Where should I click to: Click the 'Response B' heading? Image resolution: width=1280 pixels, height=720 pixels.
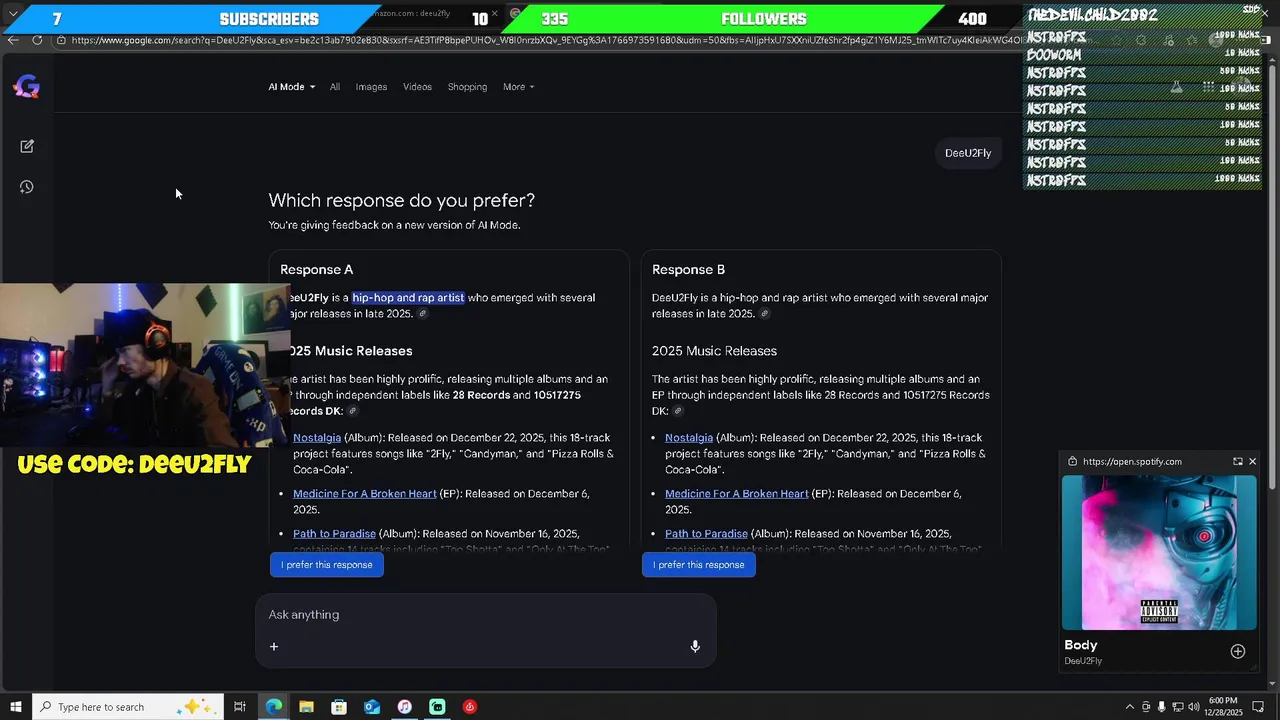point(688,270)
